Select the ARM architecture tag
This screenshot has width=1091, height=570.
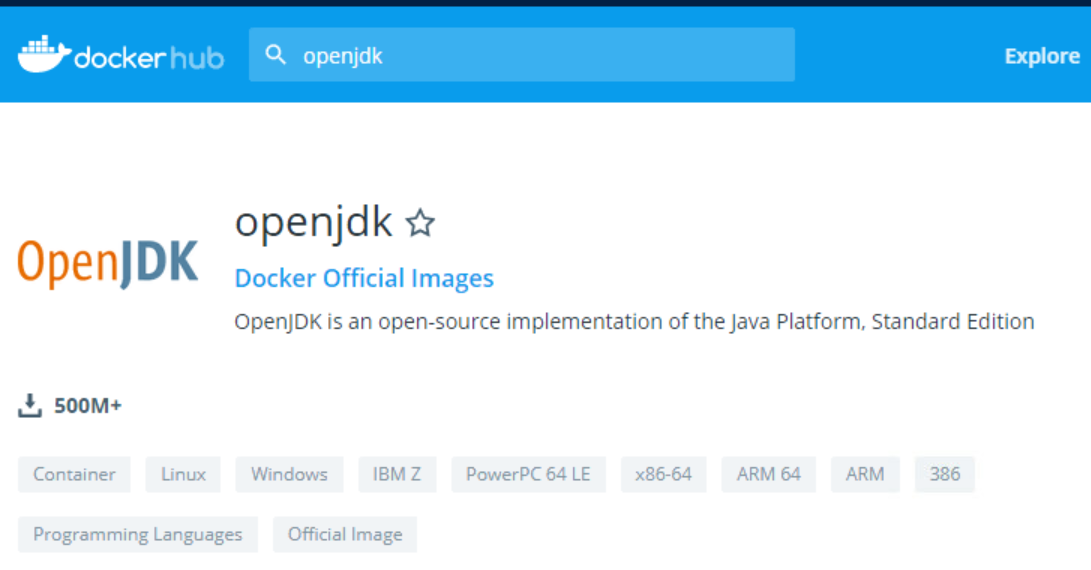(865, 474)
